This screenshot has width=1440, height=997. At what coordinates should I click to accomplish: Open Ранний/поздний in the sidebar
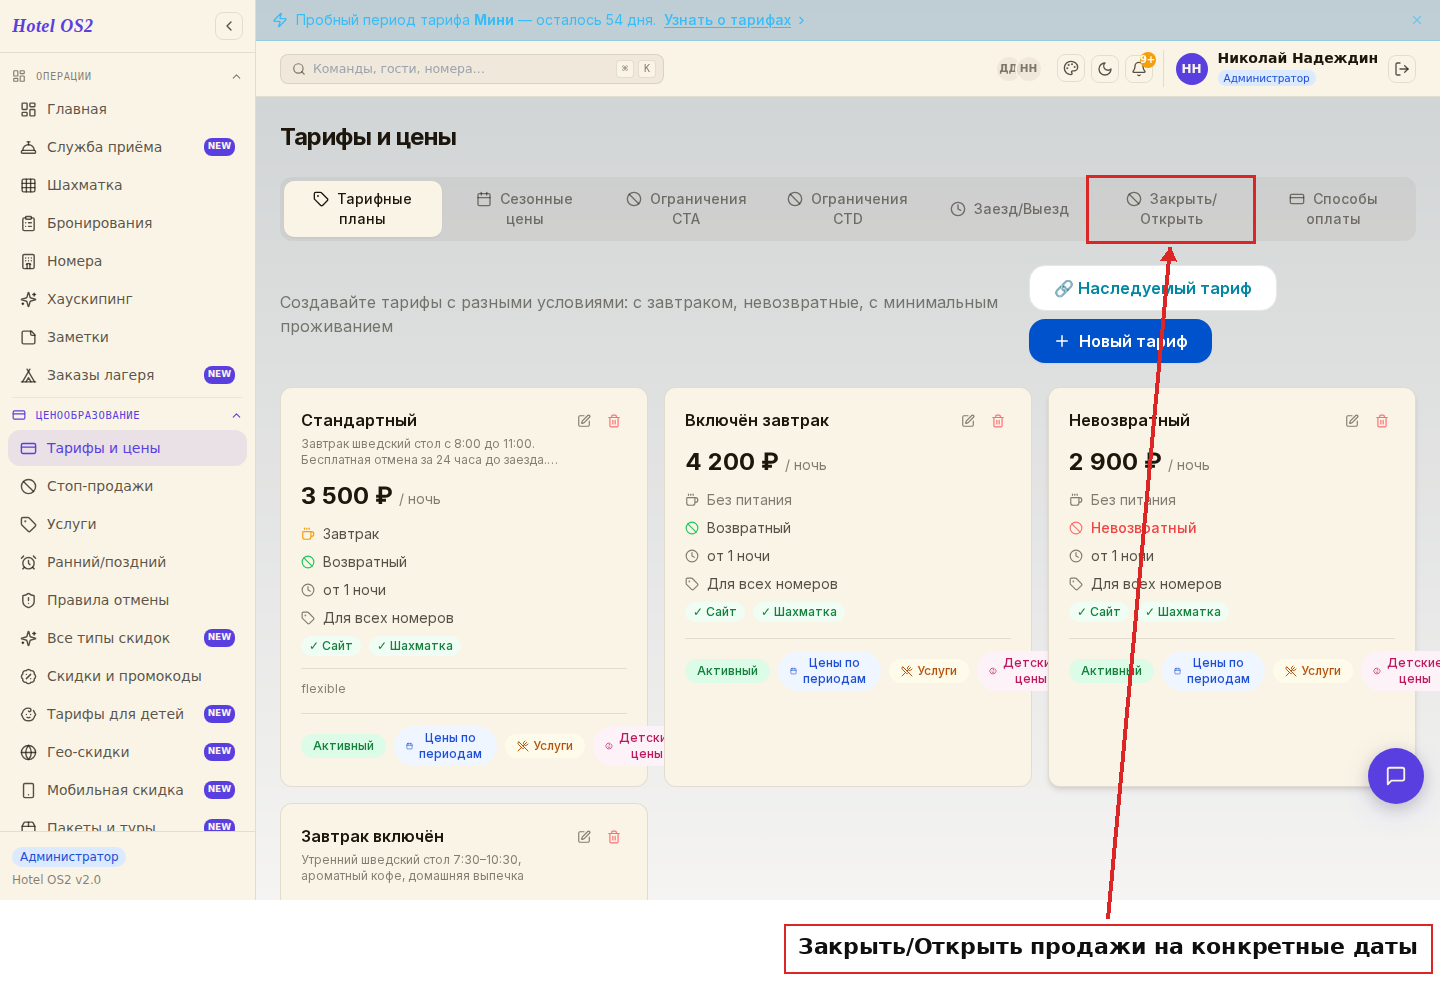pyautogui.click(x=127, y=562)
